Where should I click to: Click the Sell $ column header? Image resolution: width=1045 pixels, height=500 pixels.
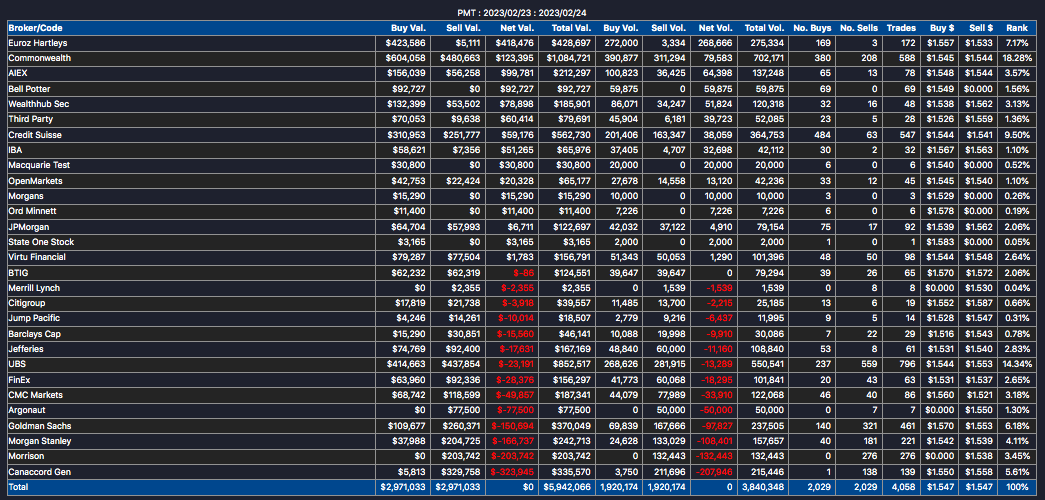(x=981, y=28)
